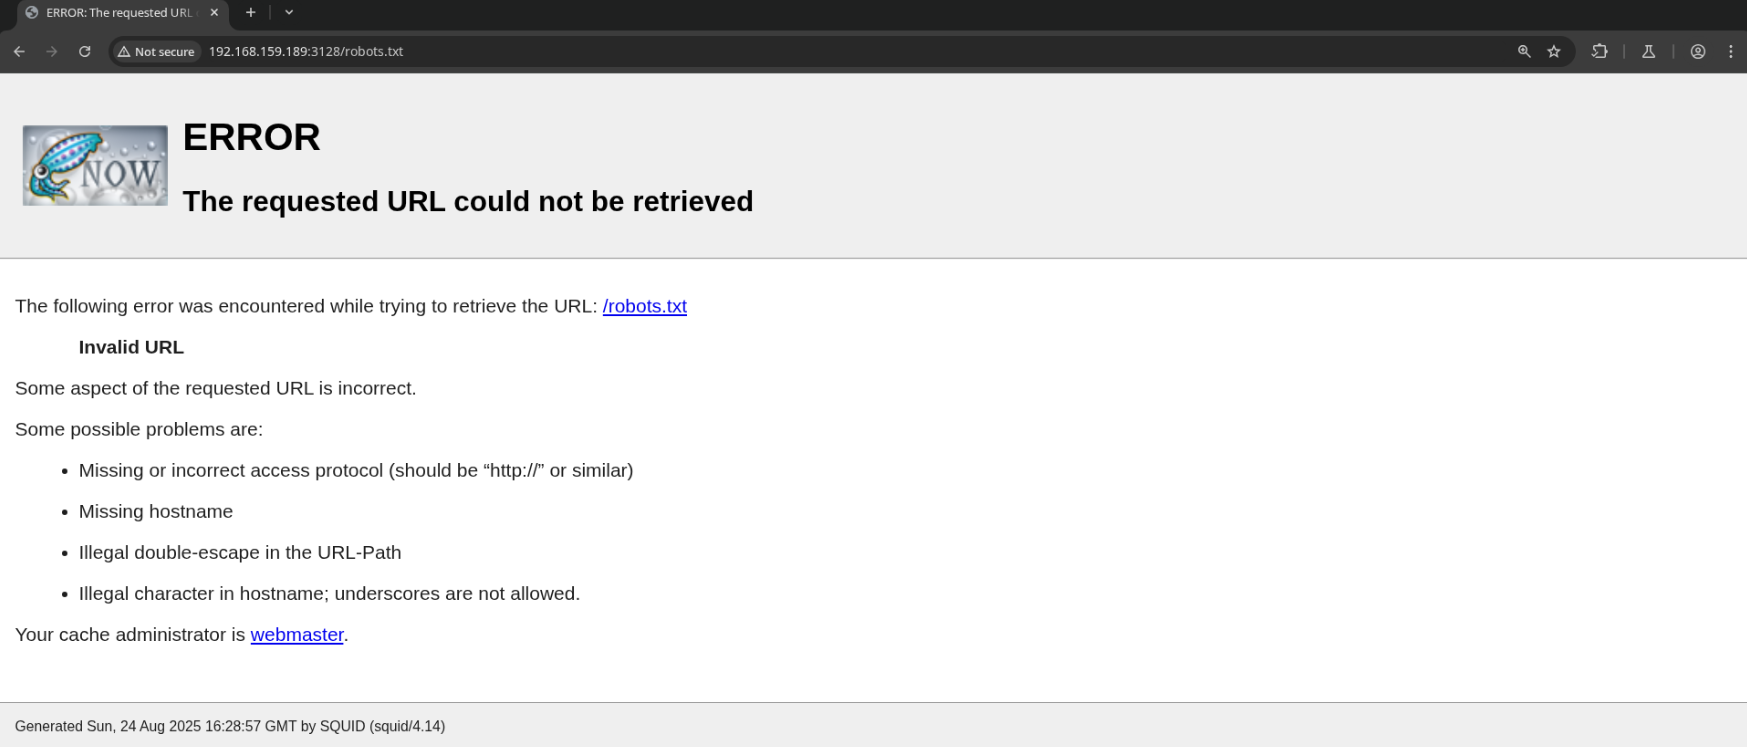The image size is (1747, 747).
Task: Open the zoom magnifier icon in address bar
Action: point(1524,51)
